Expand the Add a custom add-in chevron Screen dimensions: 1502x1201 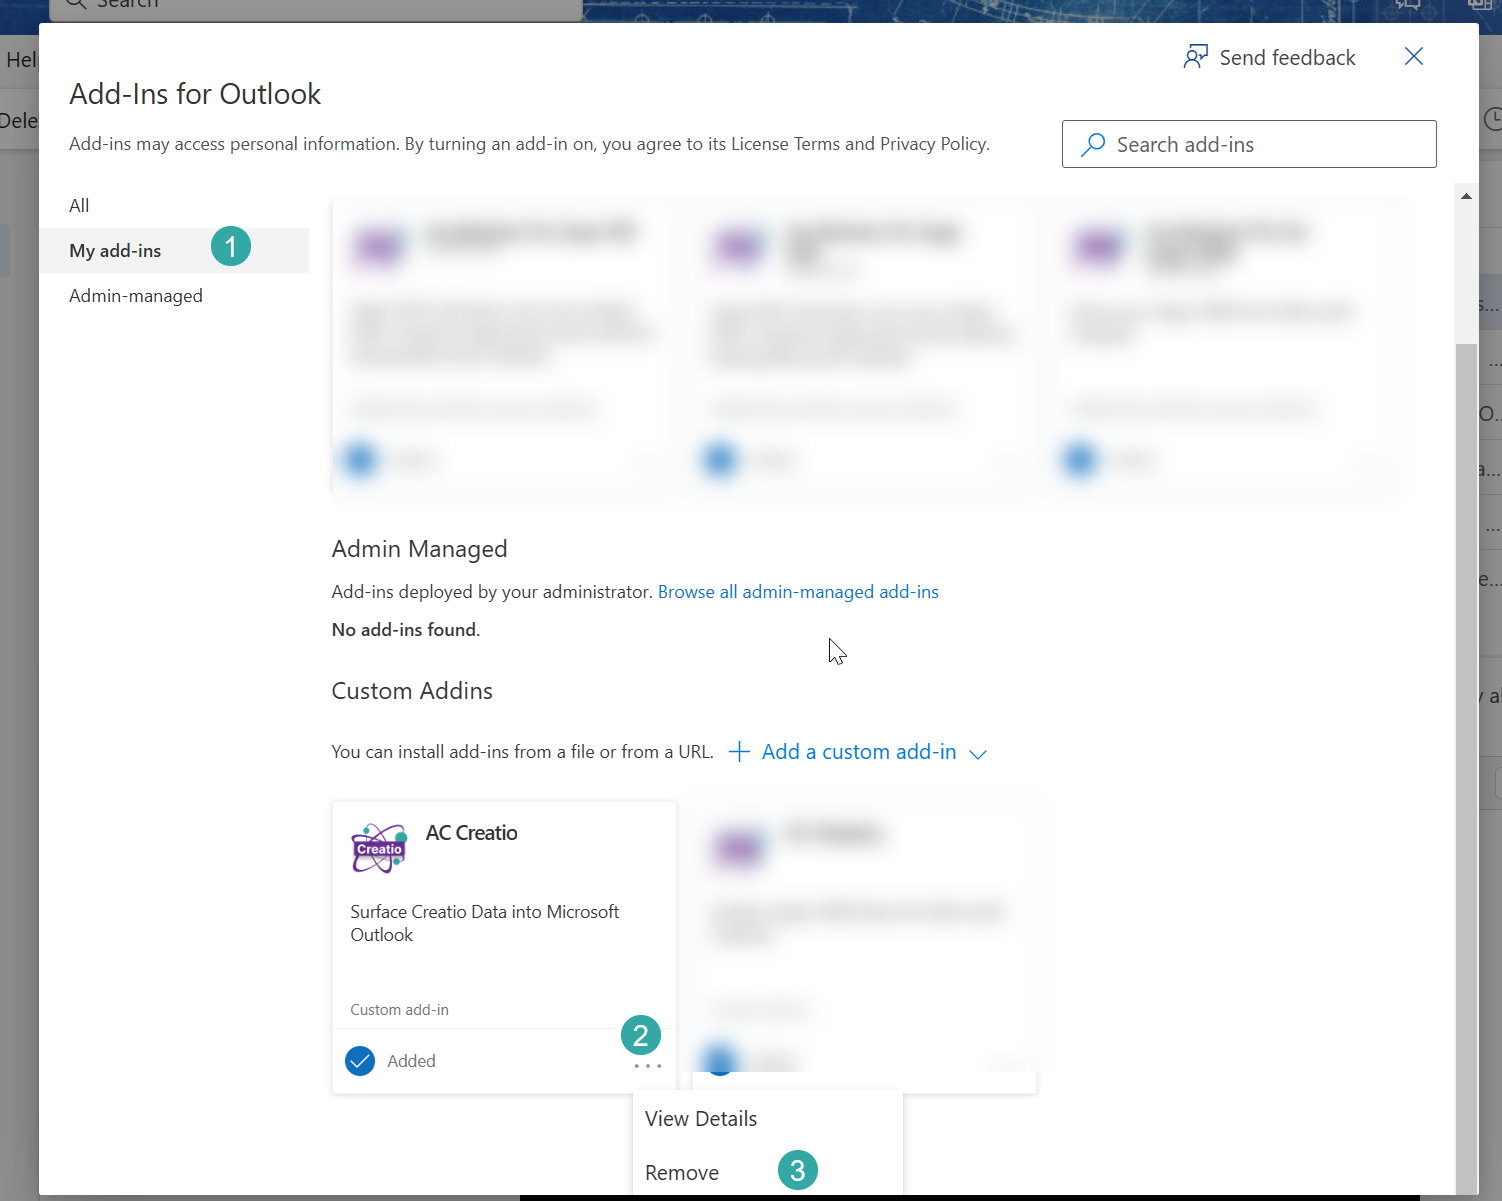tap(978, 754)
